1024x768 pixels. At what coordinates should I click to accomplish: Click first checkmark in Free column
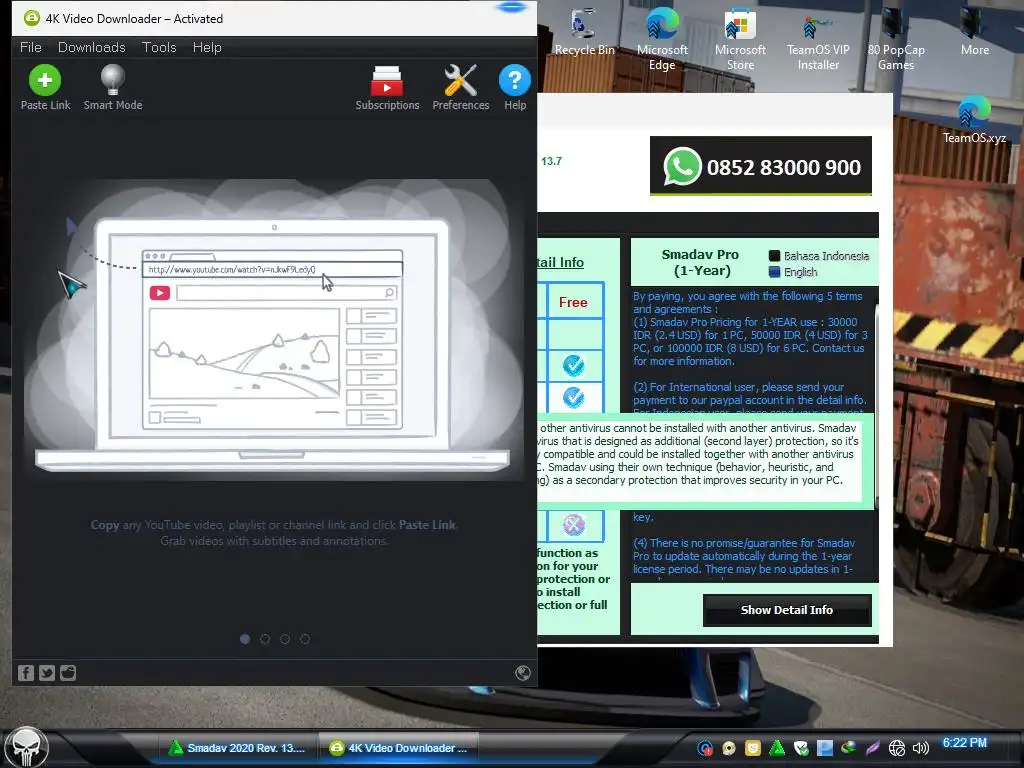[573, 365]
